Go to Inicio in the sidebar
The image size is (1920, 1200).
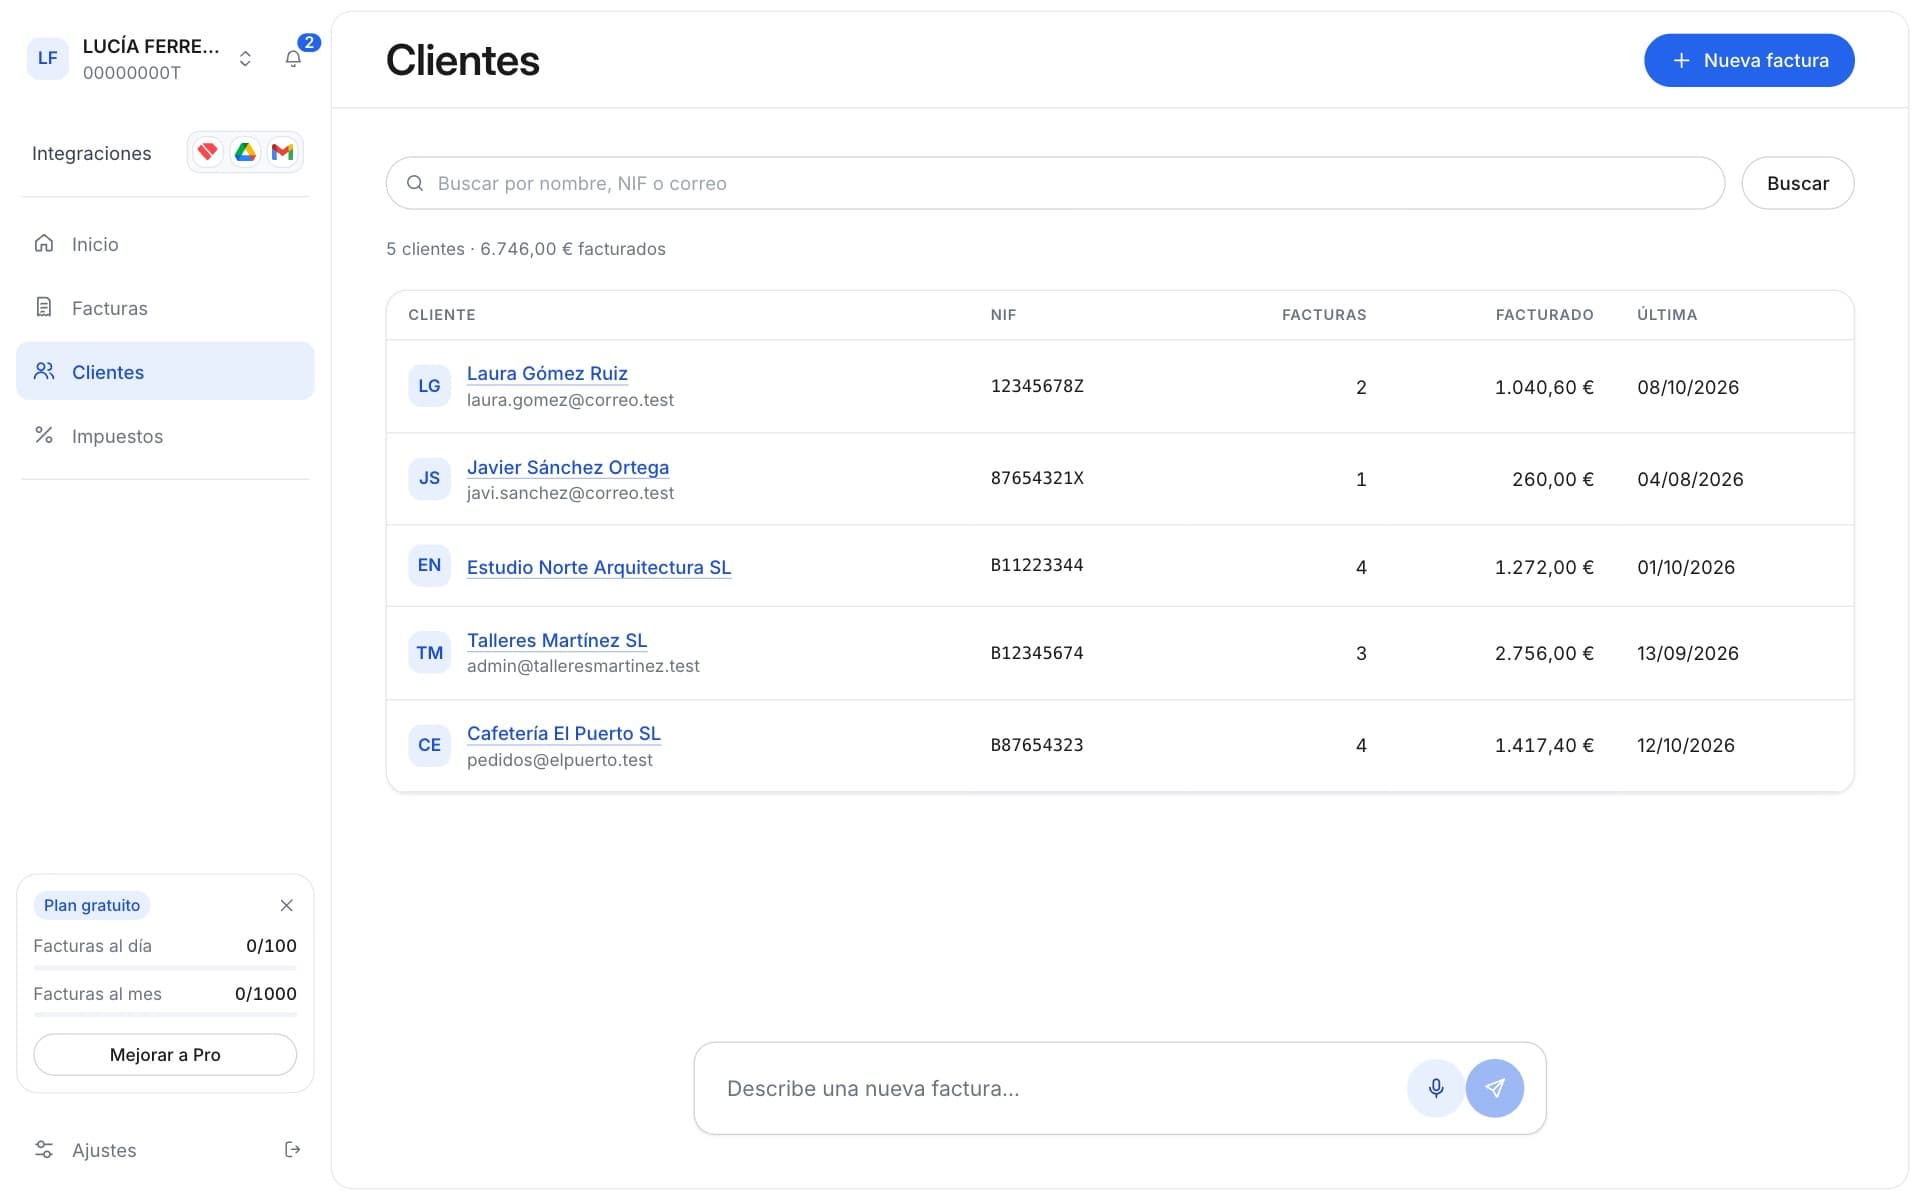click(x=165, y=244)
